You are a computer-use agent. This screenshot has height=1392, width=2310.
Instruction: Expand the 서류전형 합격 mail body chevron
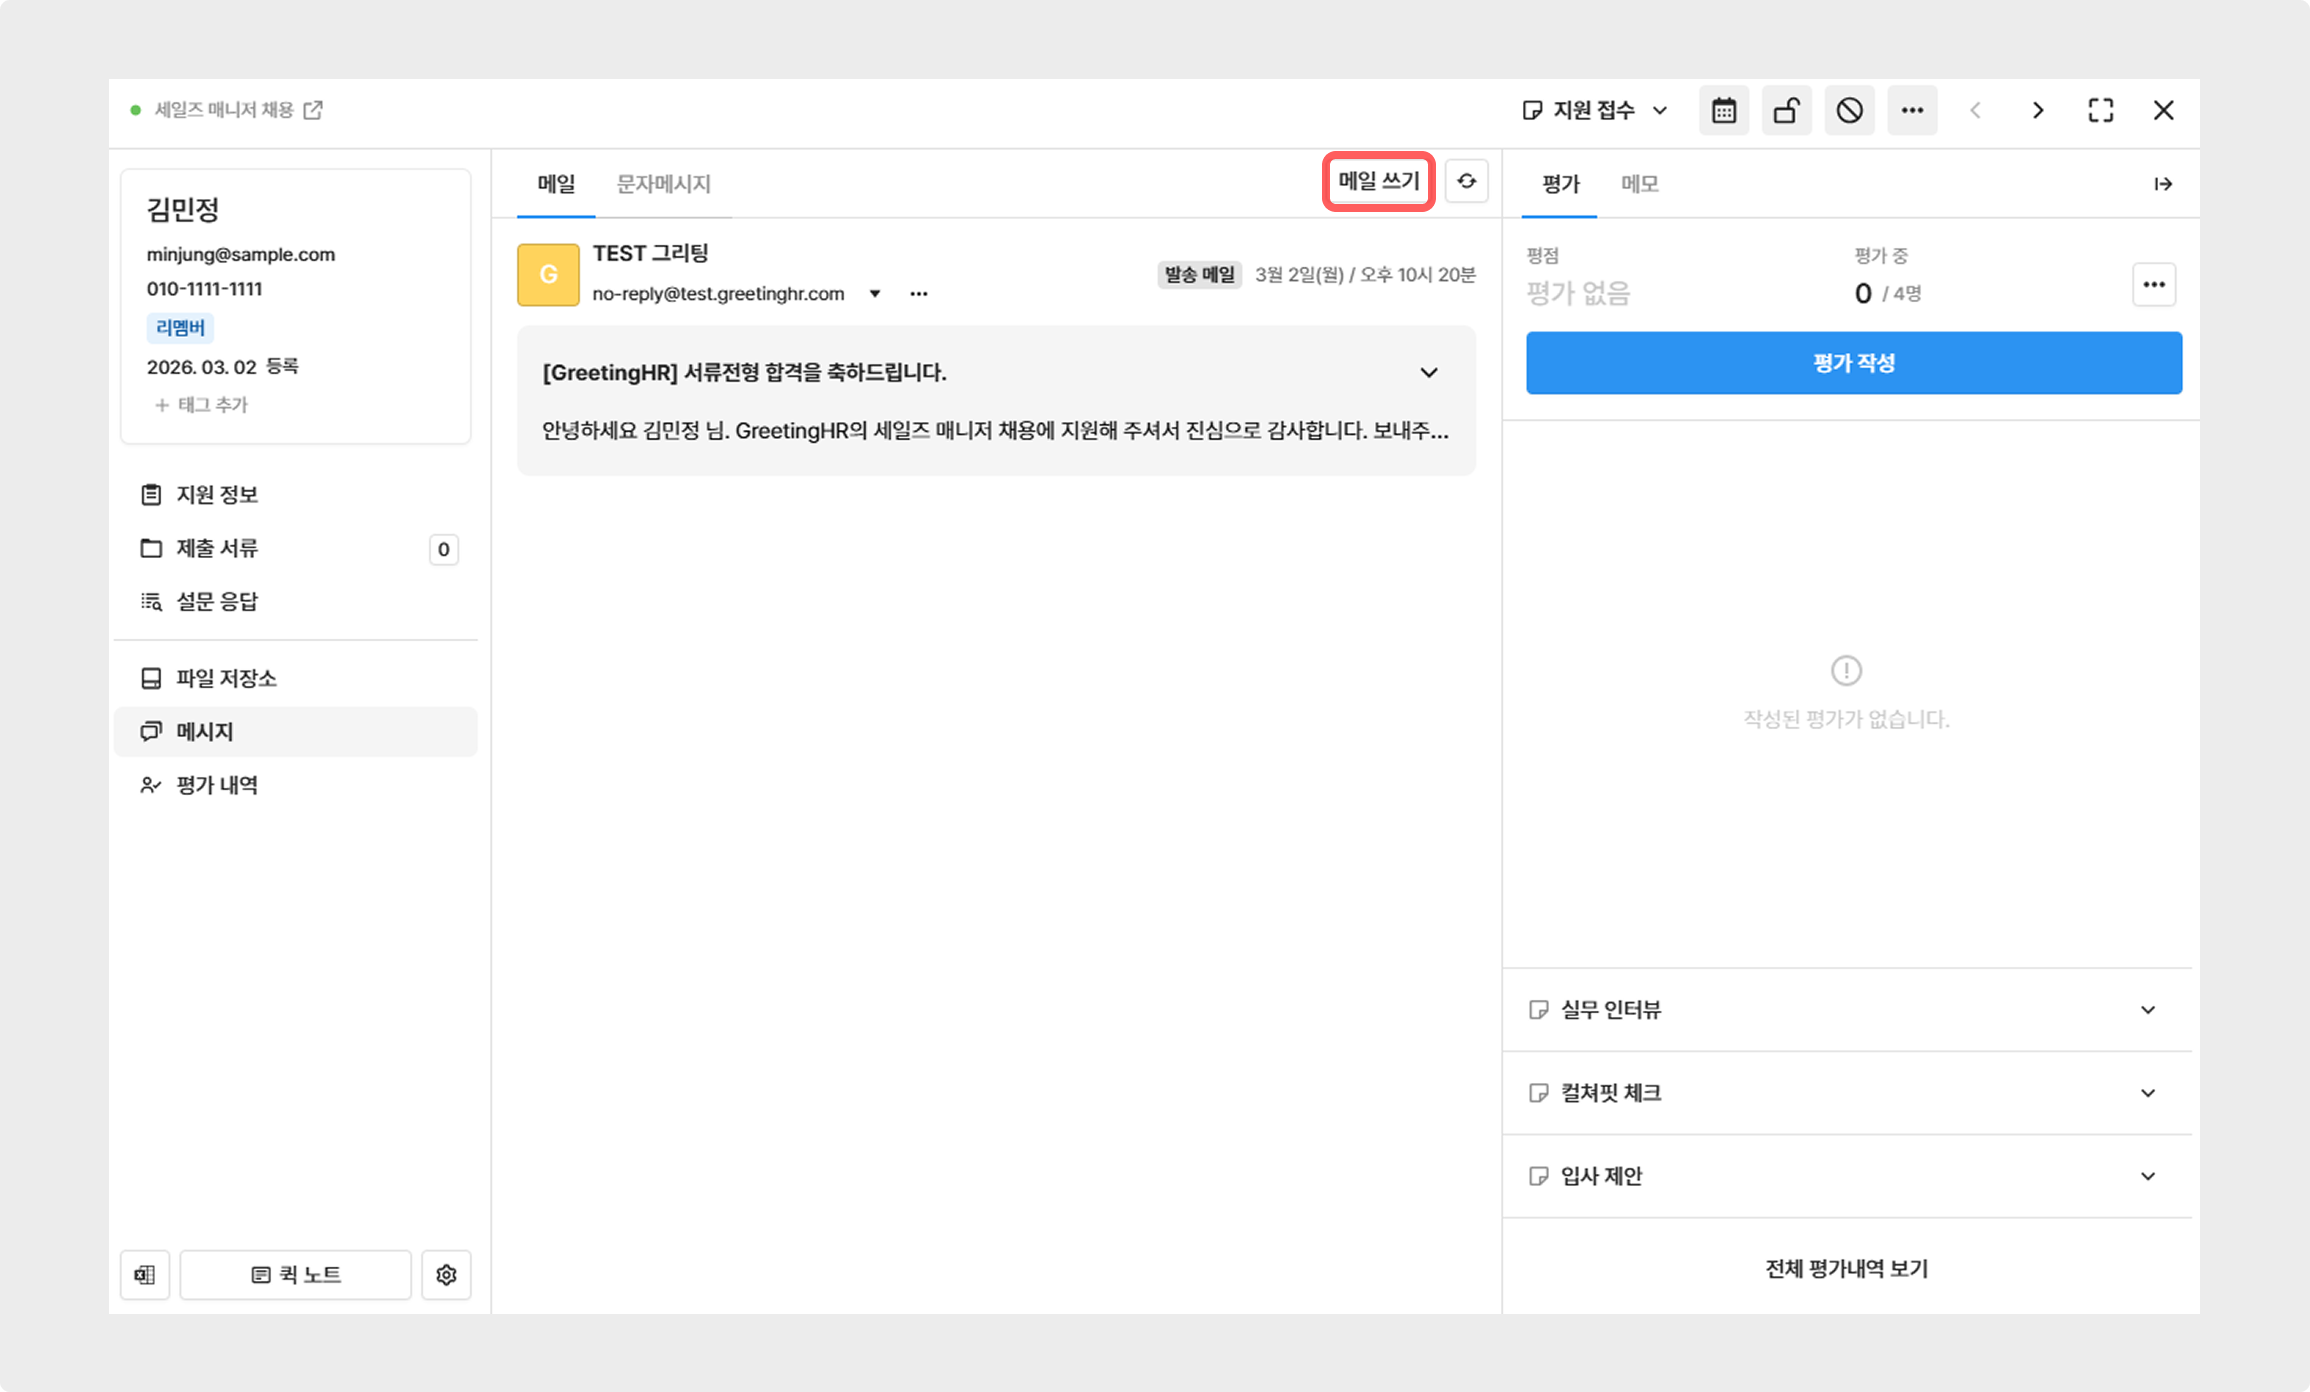(1429, 373)
